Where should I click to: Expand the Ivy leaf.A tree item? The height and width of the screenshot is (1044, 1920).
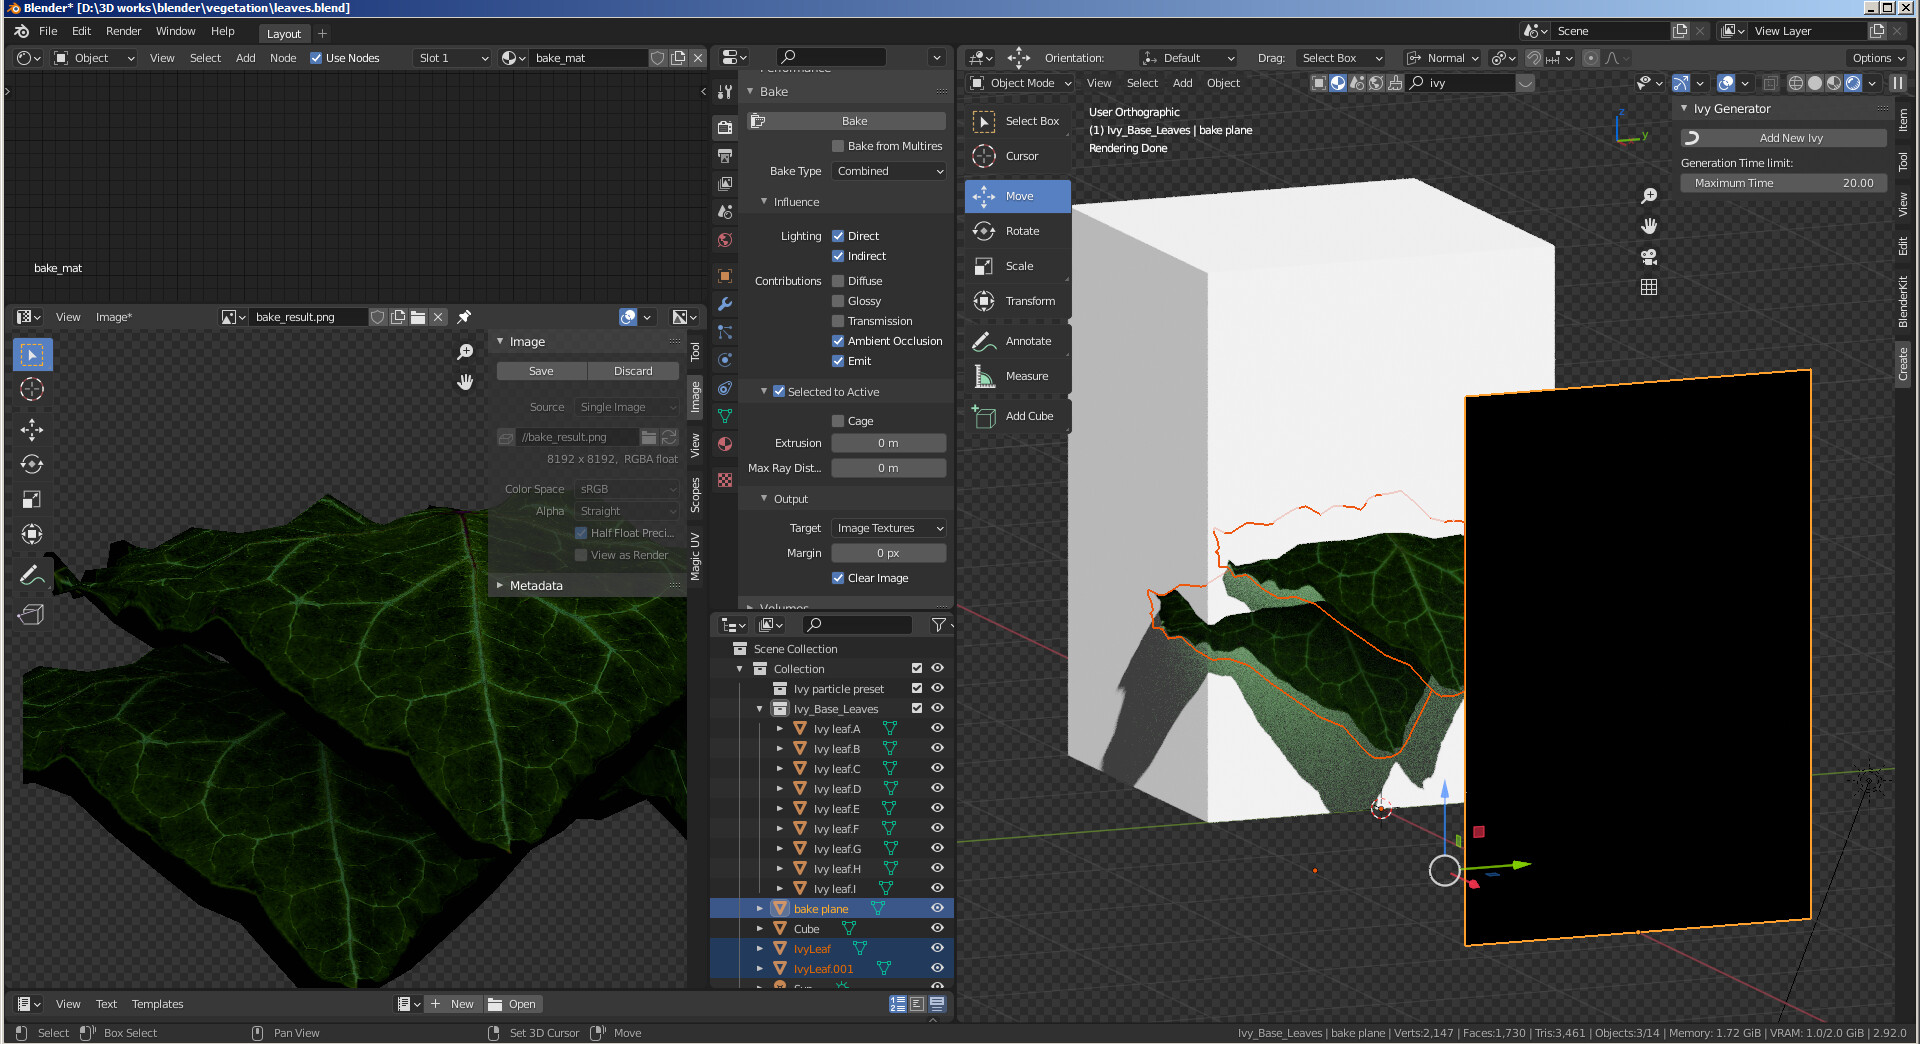tap(780, 729)
